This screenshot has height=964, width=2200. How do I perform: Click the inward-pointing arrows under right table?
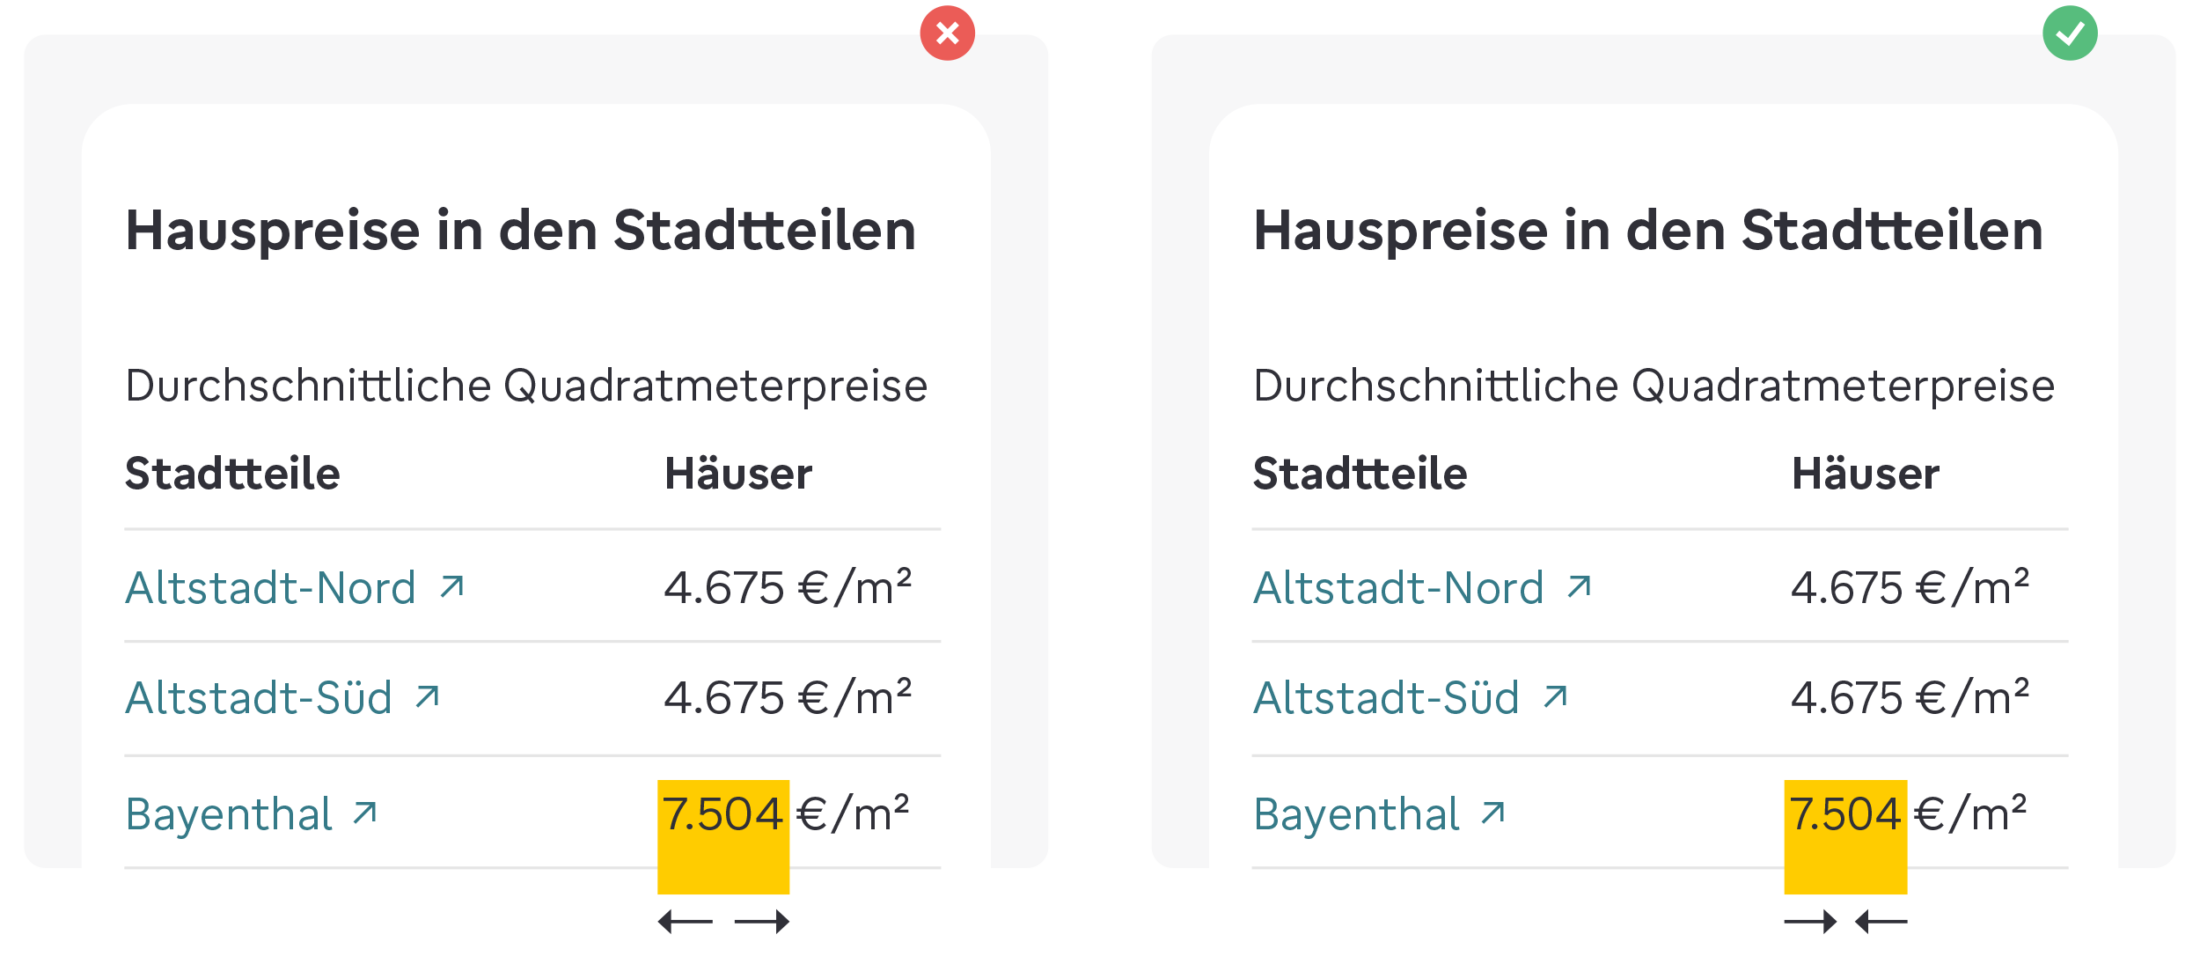1845,921
